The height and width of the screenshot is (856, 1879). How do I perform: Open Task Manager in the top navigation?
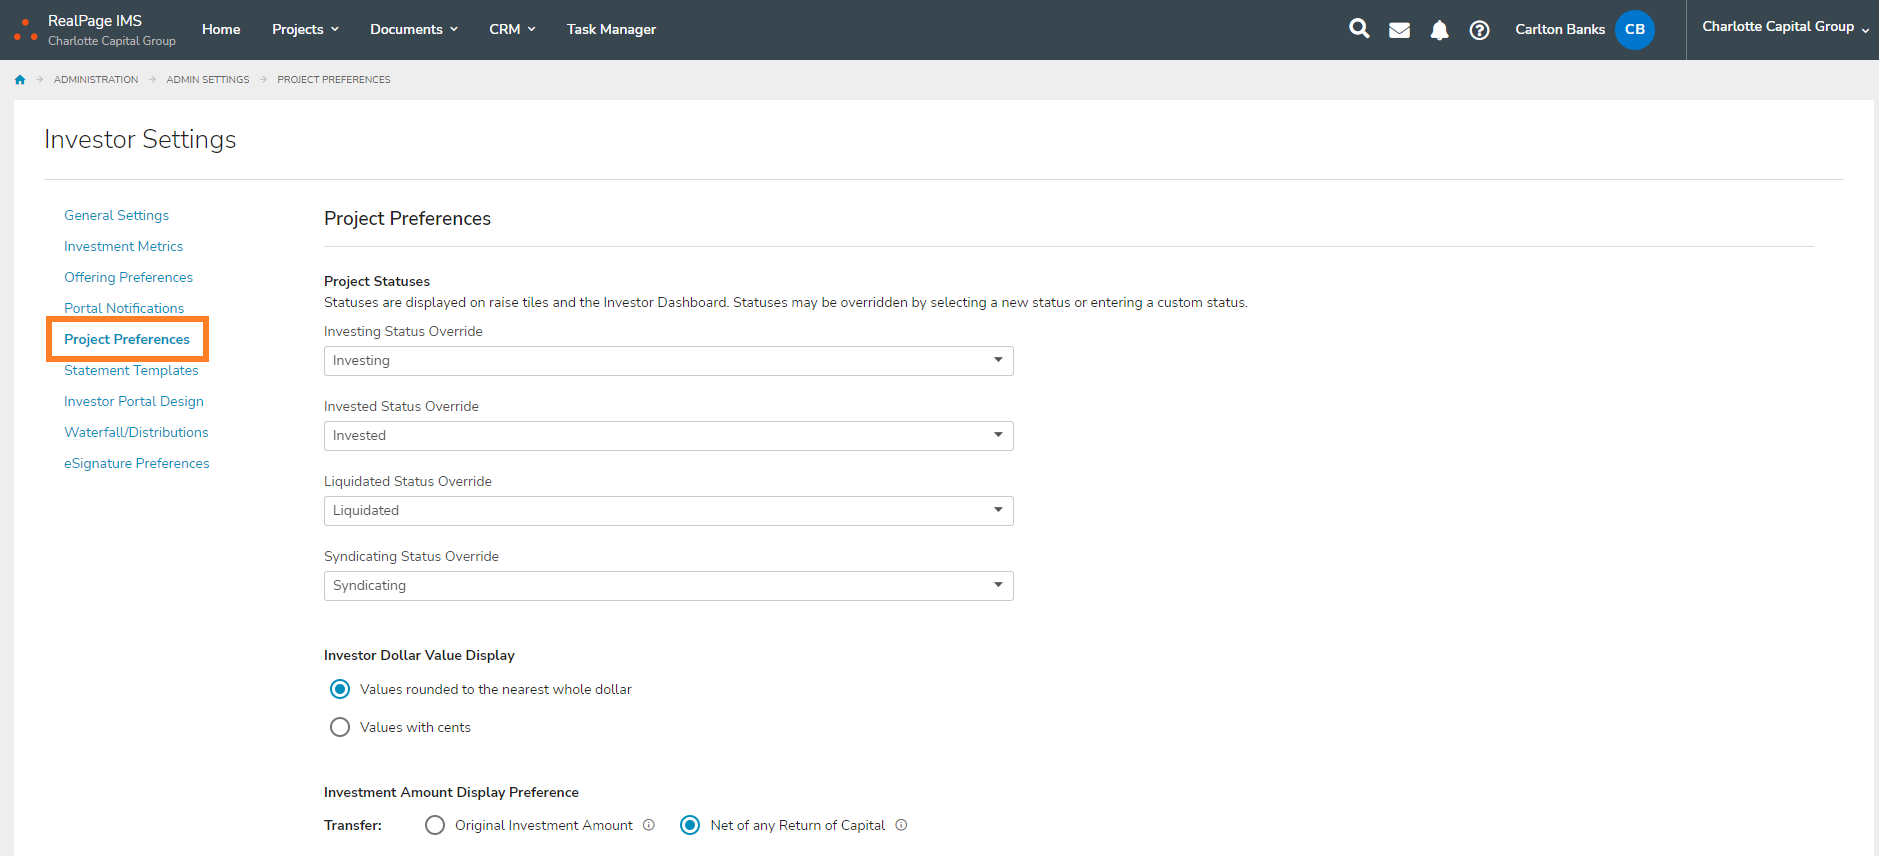tap(611, 30)
